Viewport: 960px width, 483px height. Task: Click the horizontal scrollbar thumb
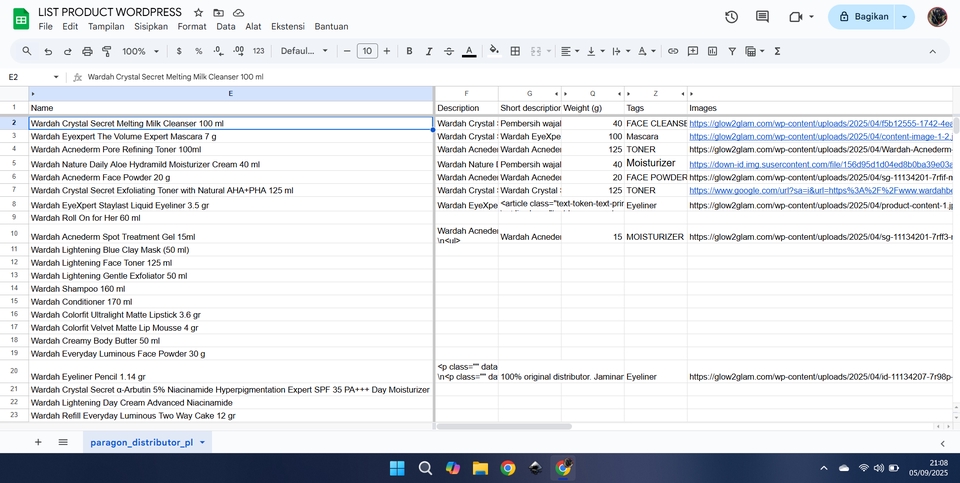click(504, 426)
